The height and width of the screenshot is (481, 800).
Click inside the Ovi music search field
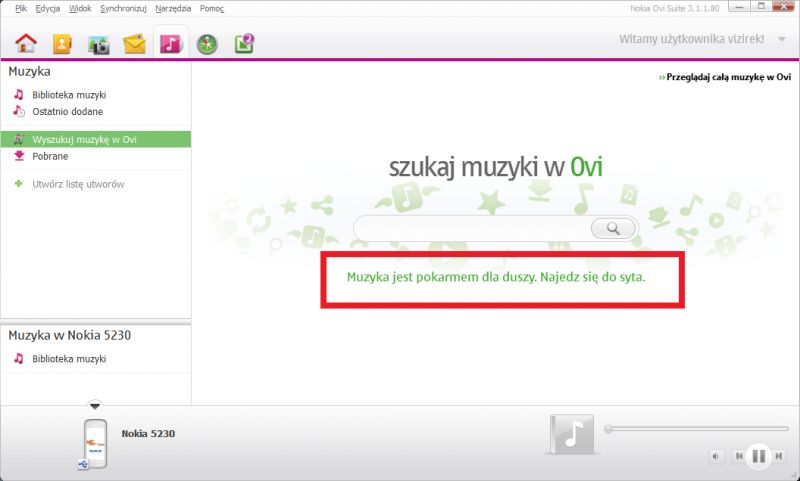pyautogui.click(x=472, y=228)
